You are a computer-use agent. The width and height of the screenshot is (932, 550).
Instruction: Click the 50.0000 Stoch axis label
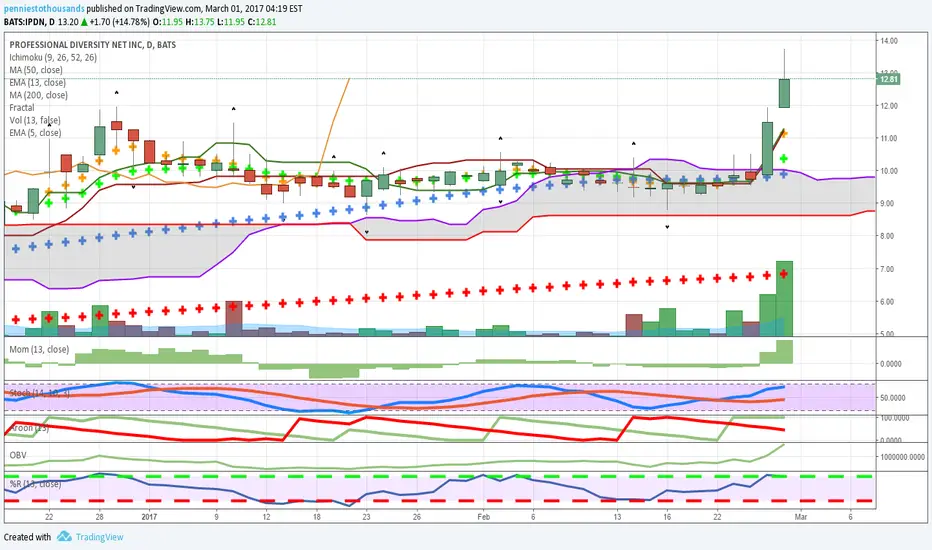pyautogui.click(x=893, y=398)
